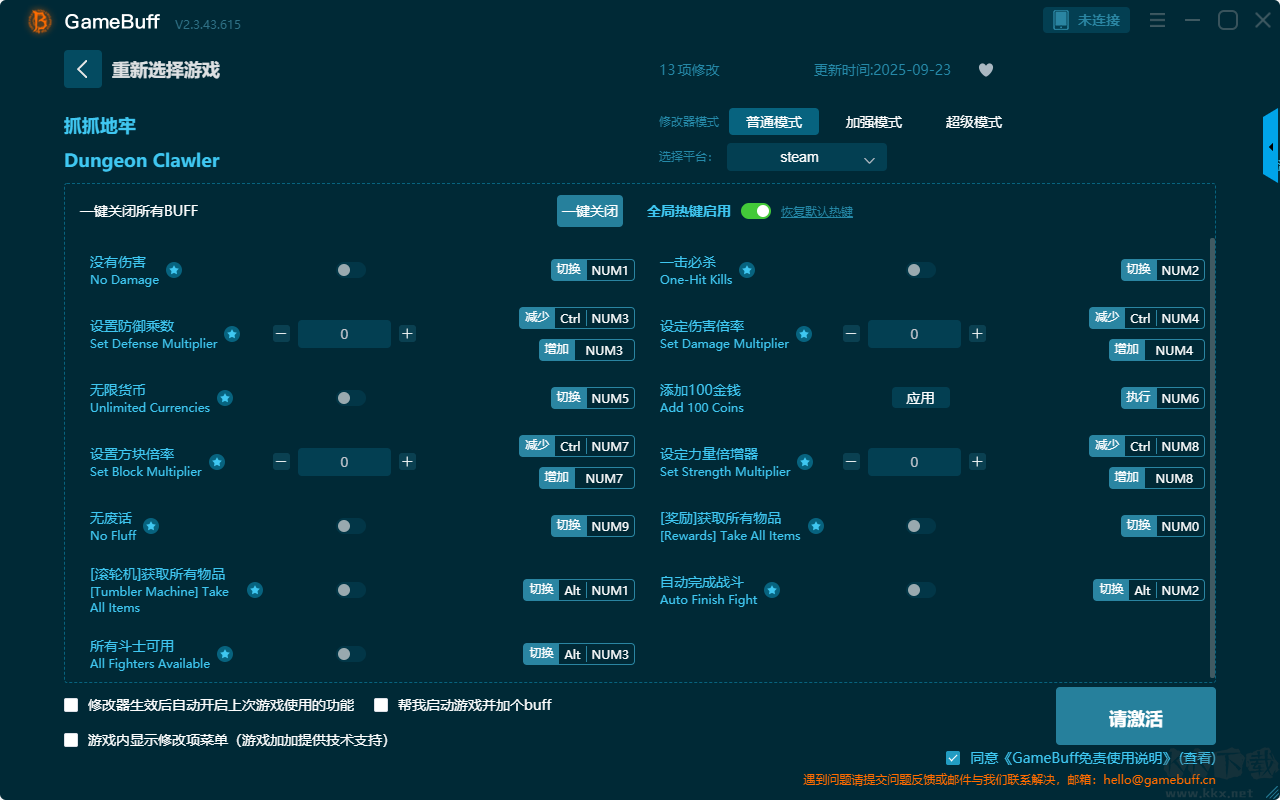Viewport: 1280px width, 800px height.
Task: Click the GameBuff logo icon
Action: [40, 21]
